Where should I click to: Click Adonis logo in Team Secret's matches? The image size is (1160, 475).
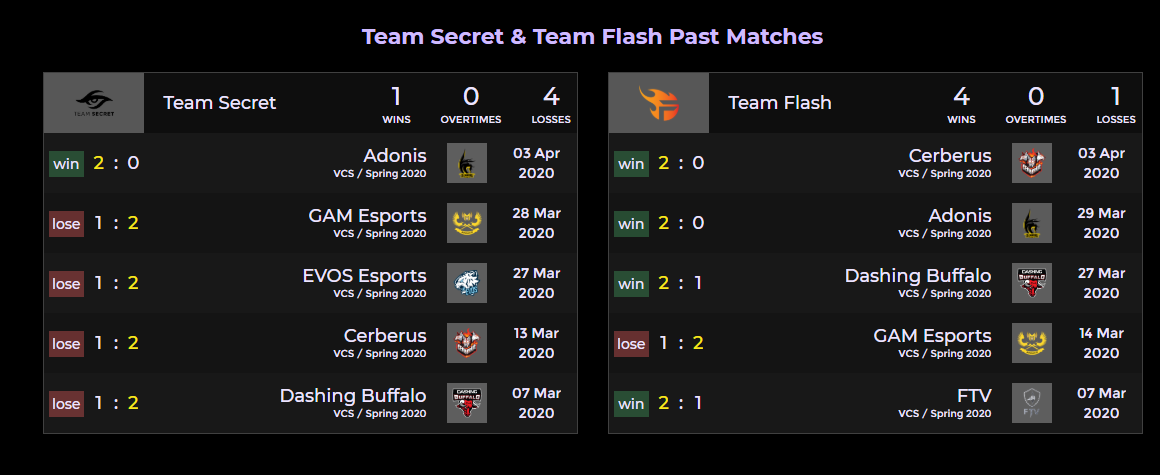(x=467, y=163)
